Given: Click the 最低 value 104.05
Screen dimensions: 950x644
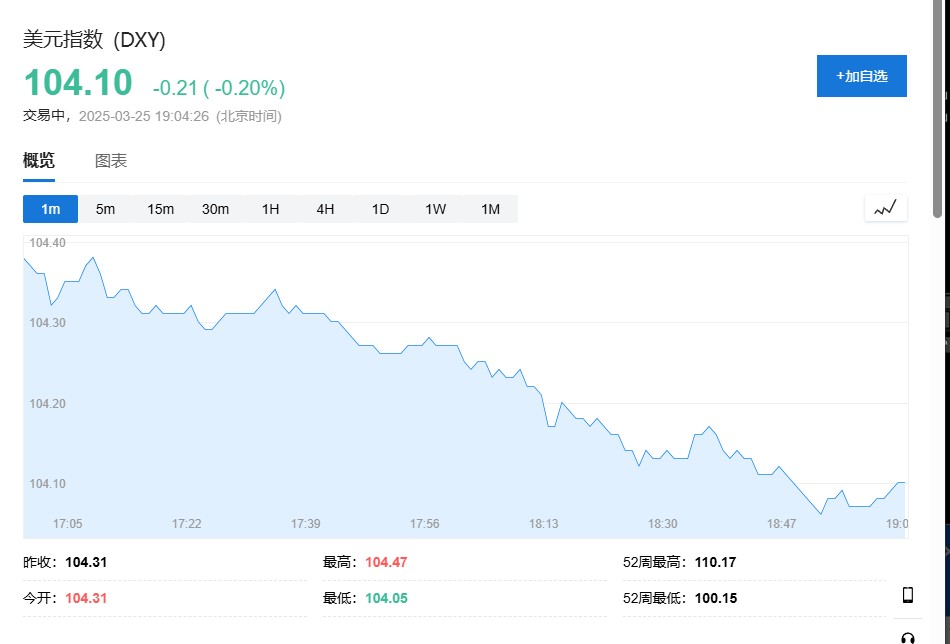Looking at the screenshot, I should pos(386,598).
